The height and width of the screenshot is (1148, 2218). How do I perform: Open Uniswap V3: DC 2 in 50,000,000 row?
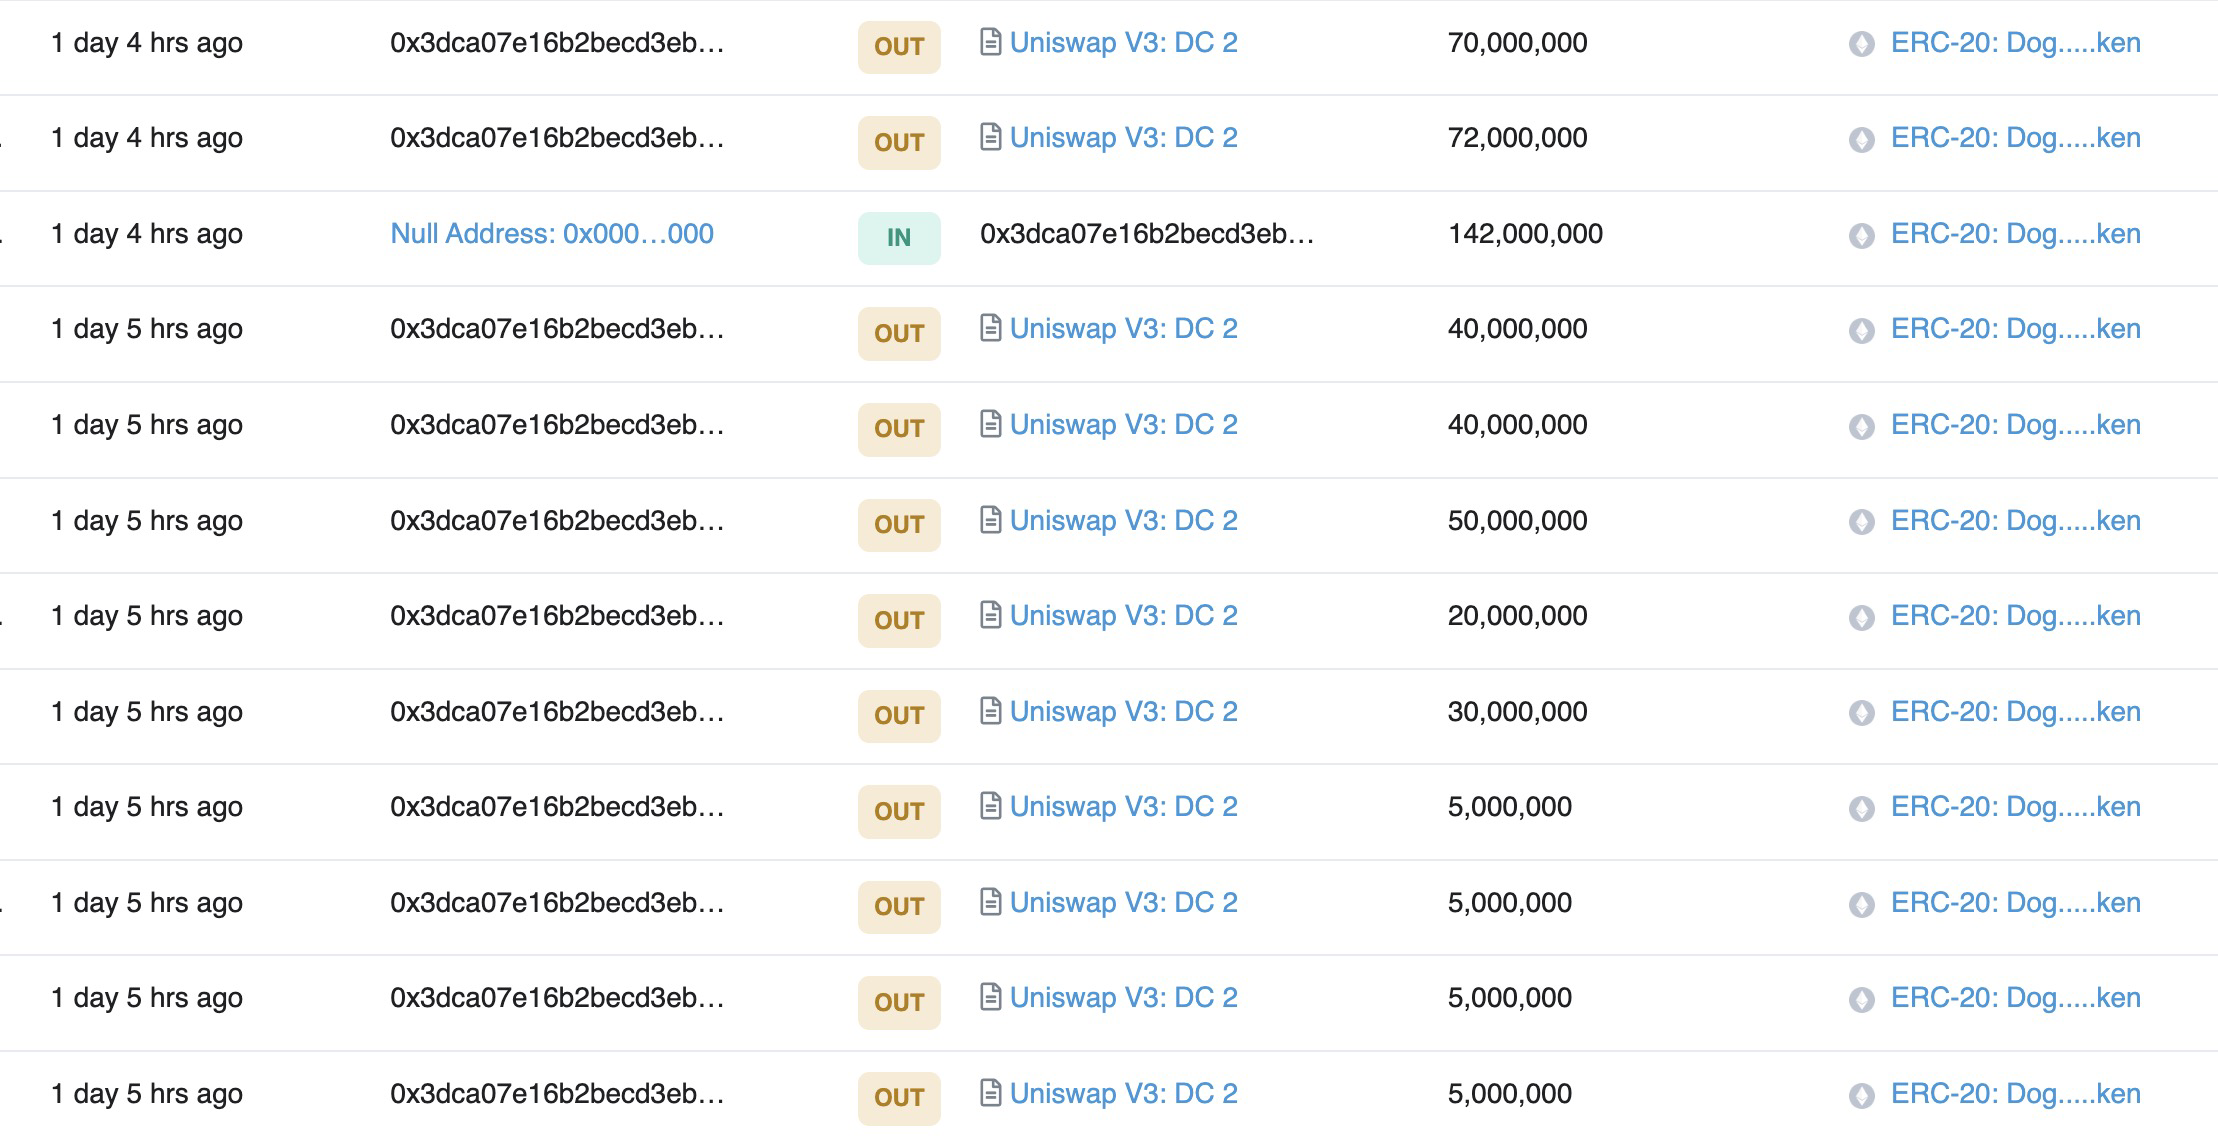pos(1123,521)
